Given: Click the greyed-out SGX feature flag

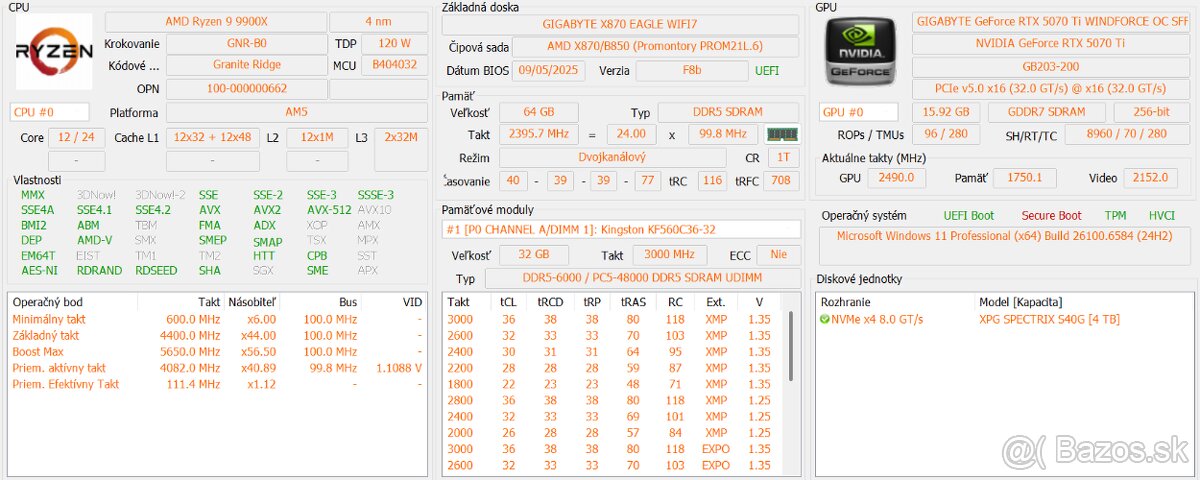Looking at the screenshot, I should 263,270.
